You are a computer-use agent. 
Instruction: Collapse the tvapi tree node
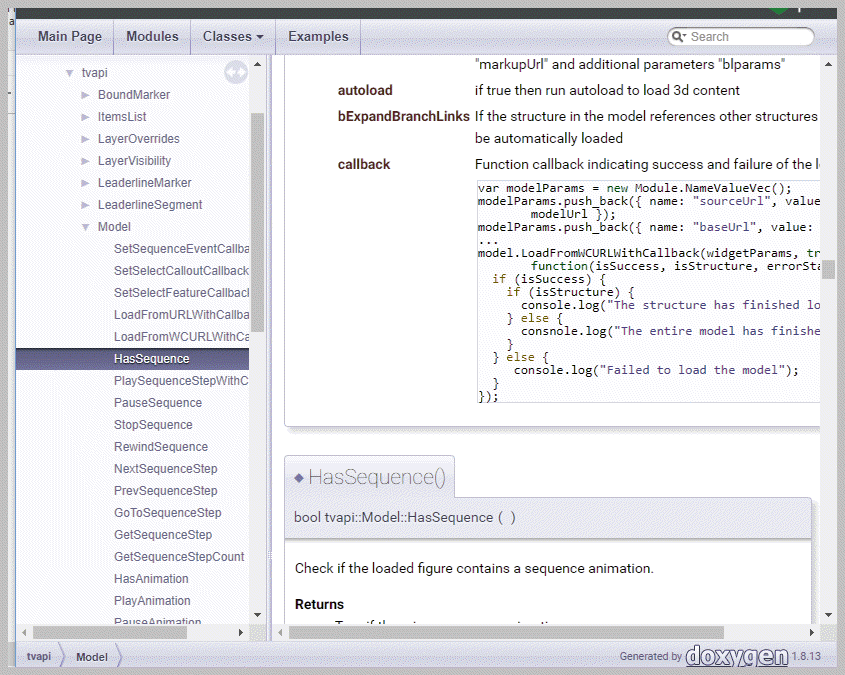[x=70, y=73]
